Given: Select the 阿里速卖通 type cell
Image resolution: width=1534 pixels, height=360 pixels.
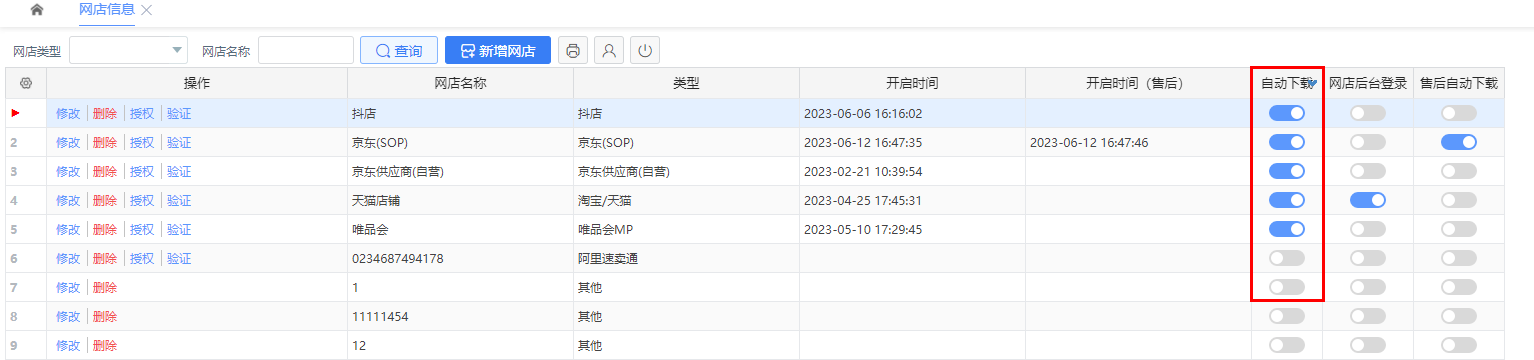Looking at the screenshot, I should point(686,259).
